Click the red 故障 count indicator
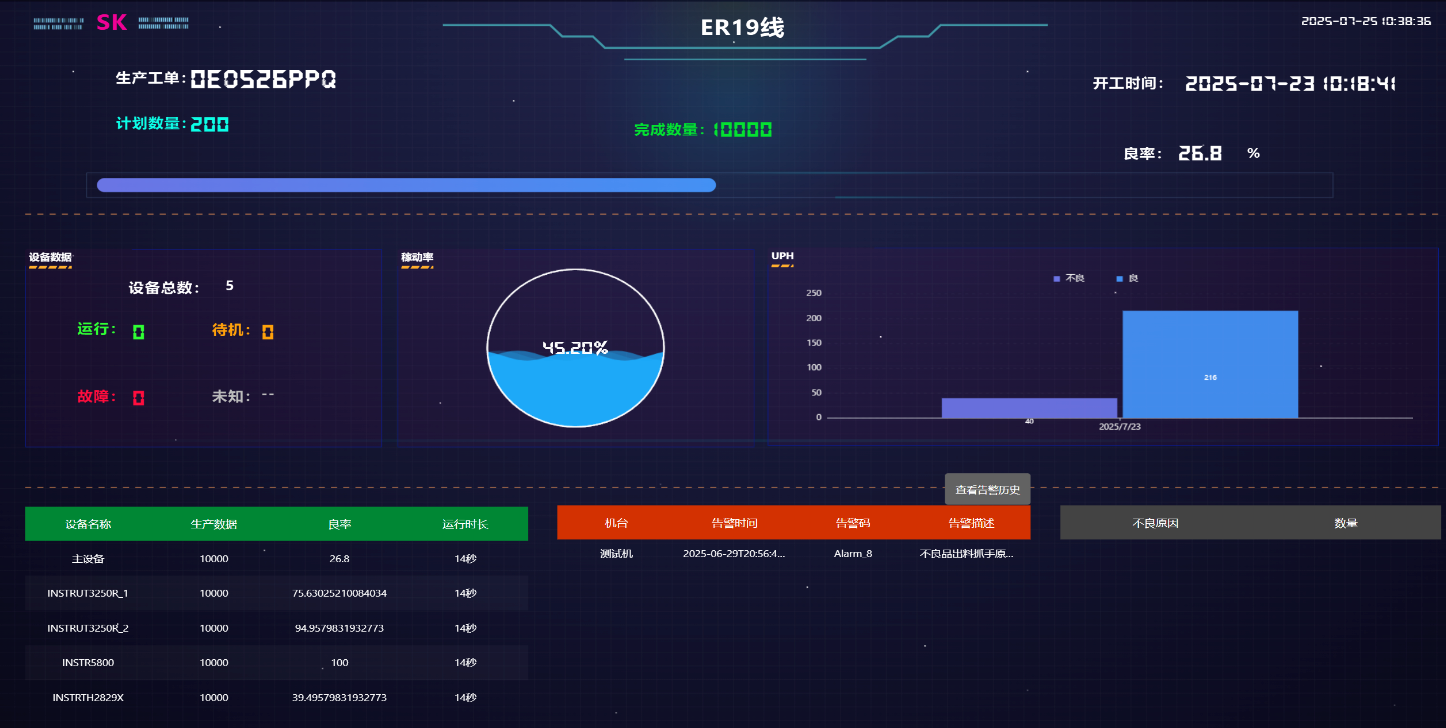Screen dimensions: 1446x728 [x=138, y=398]
